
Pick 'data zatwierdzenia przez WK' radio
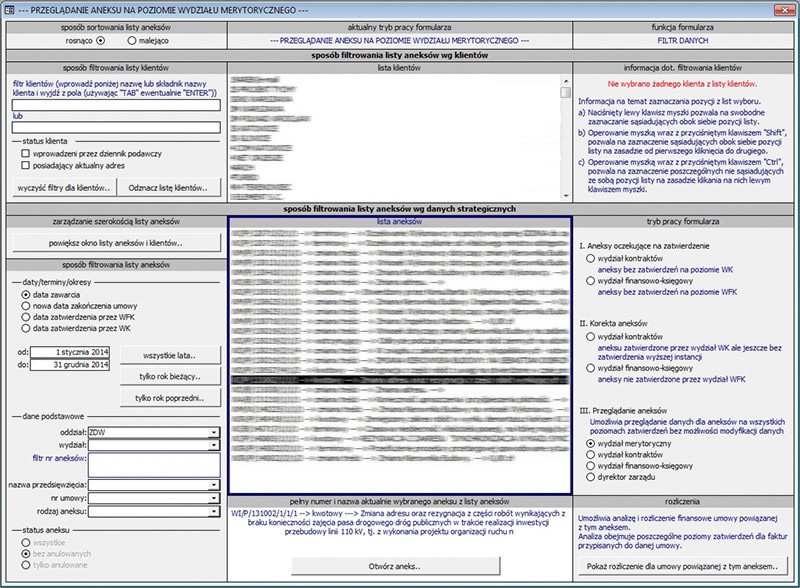pyautogui.click(x=26, y=328)
